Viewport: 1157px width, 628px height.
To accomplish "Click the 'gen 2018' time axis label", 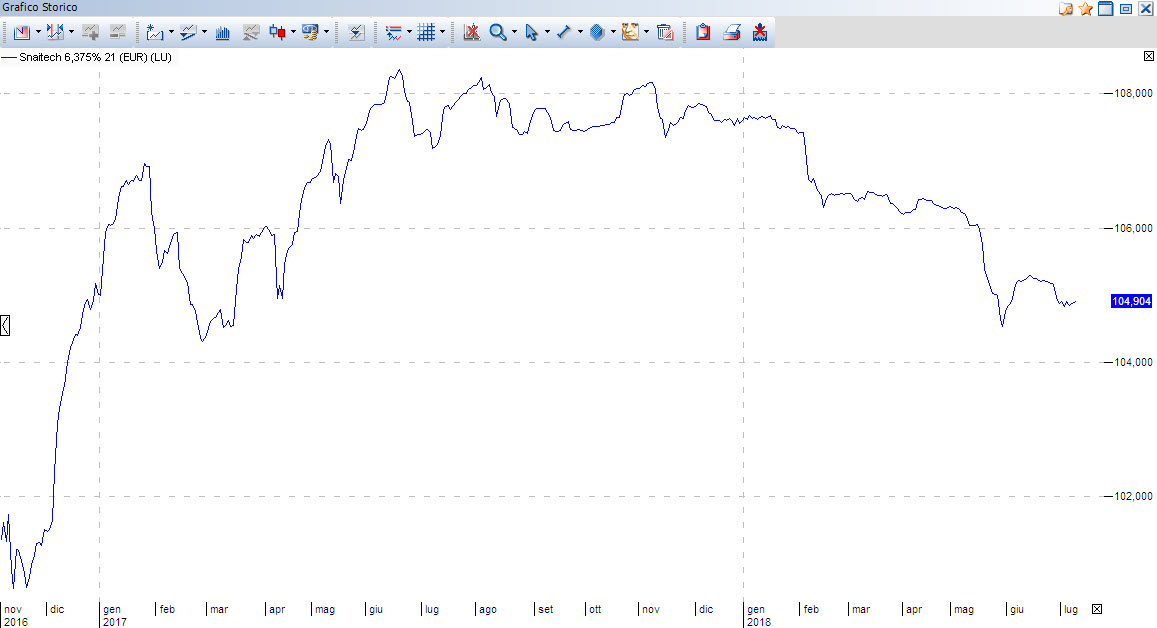I will pyautogui.click(x=756, y=614).
